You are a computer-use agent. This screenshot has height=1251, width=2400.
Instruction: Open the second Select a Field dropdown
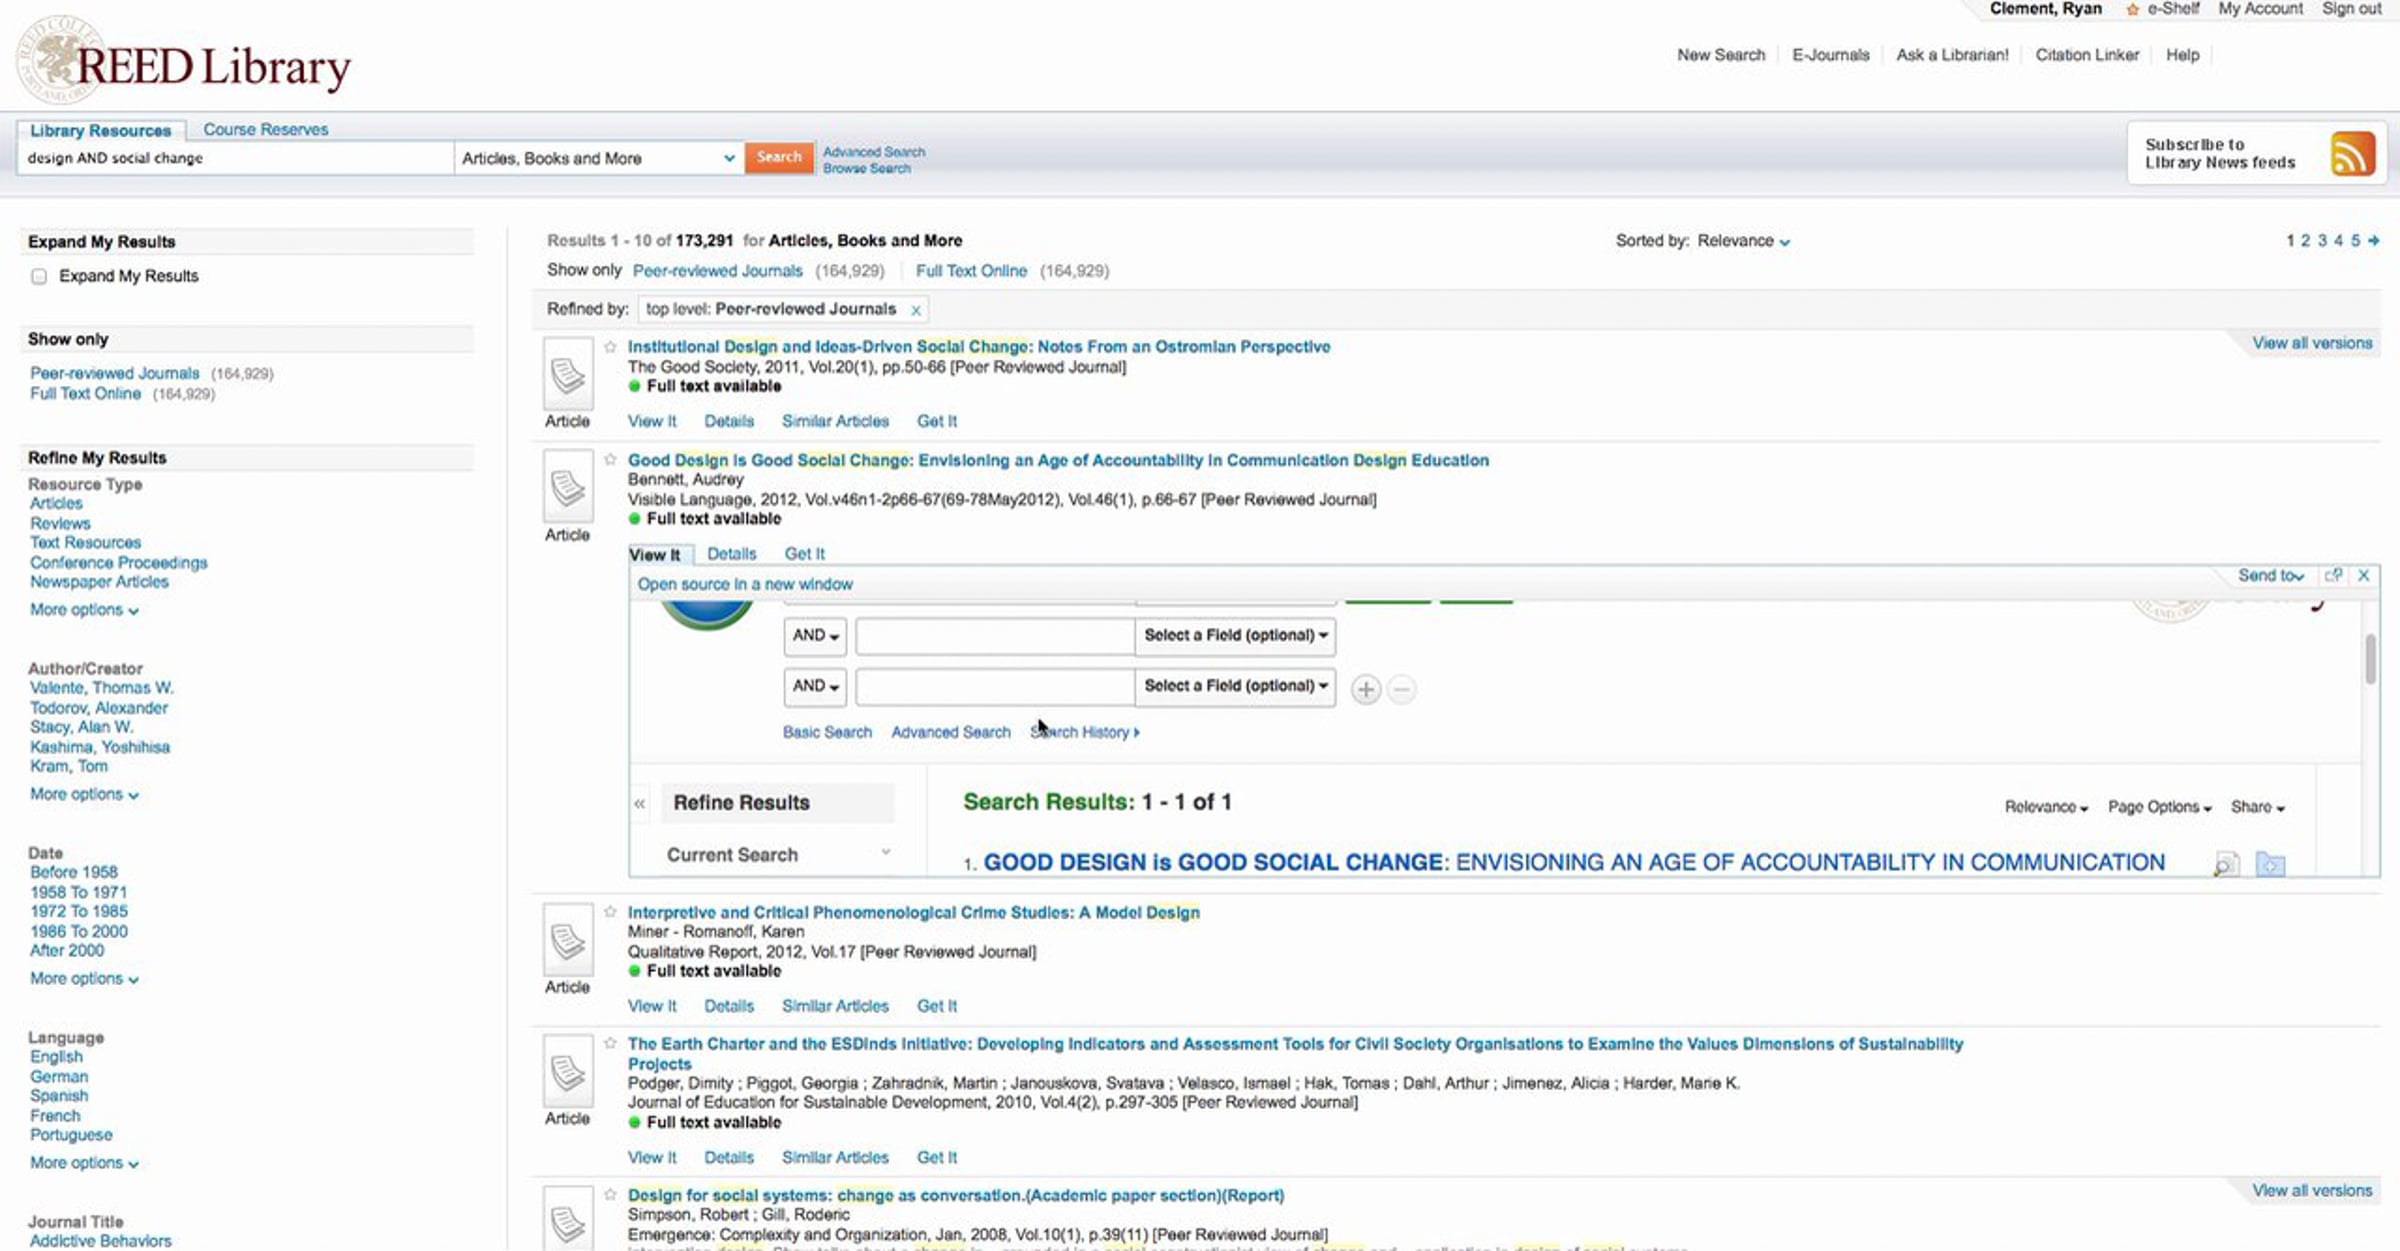pos(1235,686)
